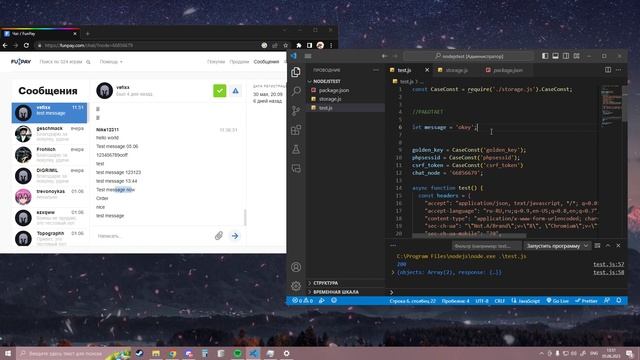This screenshot has width=640, height=360.
Task: Open the VS Code hamburger menu
Action: (x=308, y=56)
